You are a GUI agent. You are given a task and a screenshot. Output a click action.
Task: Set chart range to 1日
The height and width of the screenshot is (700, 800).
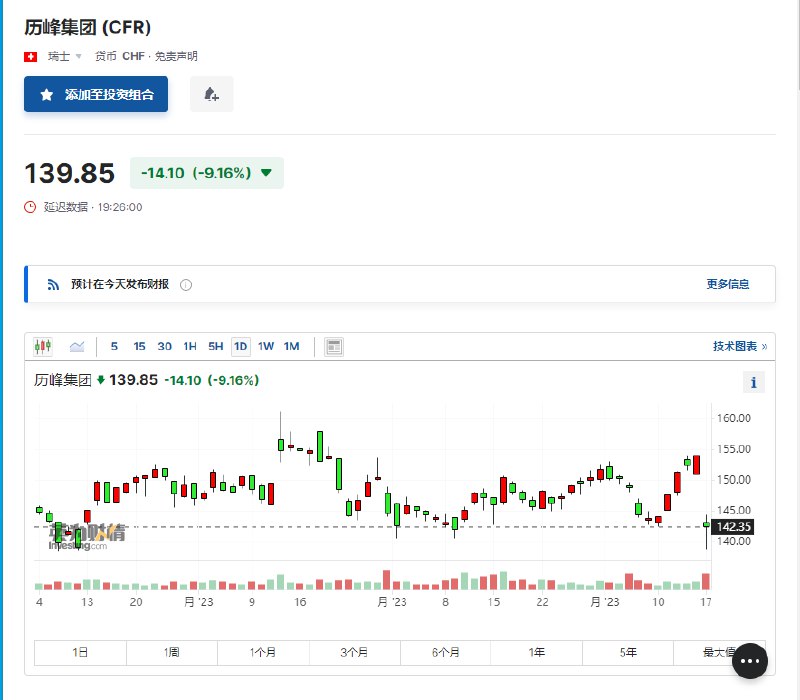(x=80, y=652)
